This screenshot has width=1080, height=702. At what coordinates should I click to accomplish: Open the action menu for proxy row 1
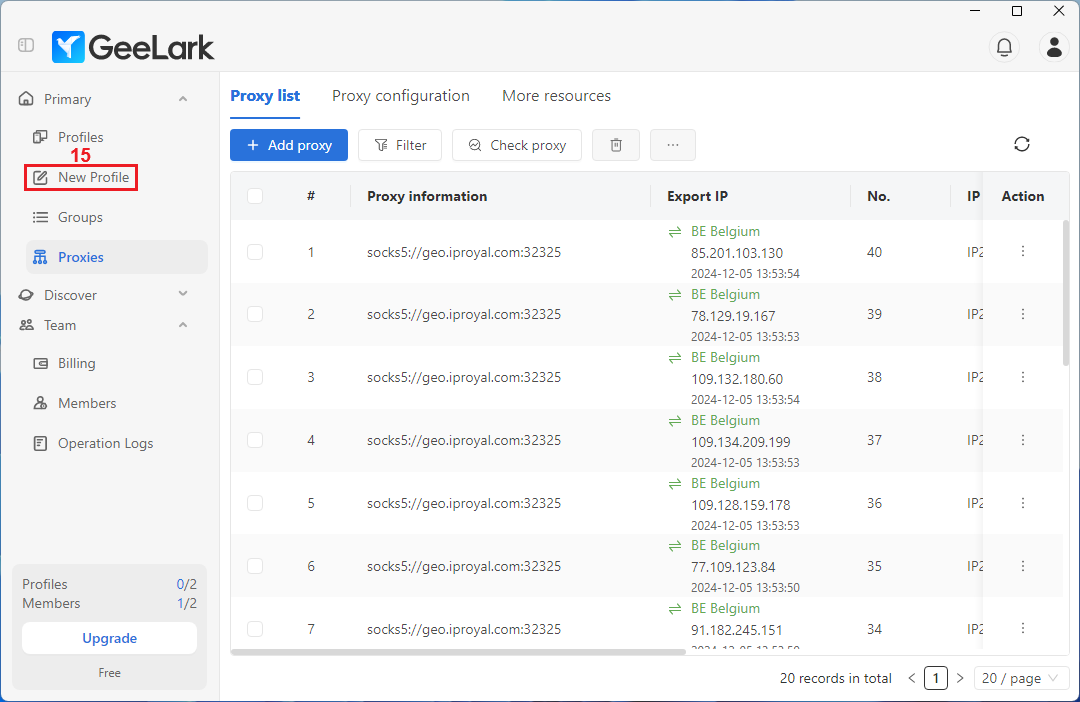click(x=1022, y=251)
